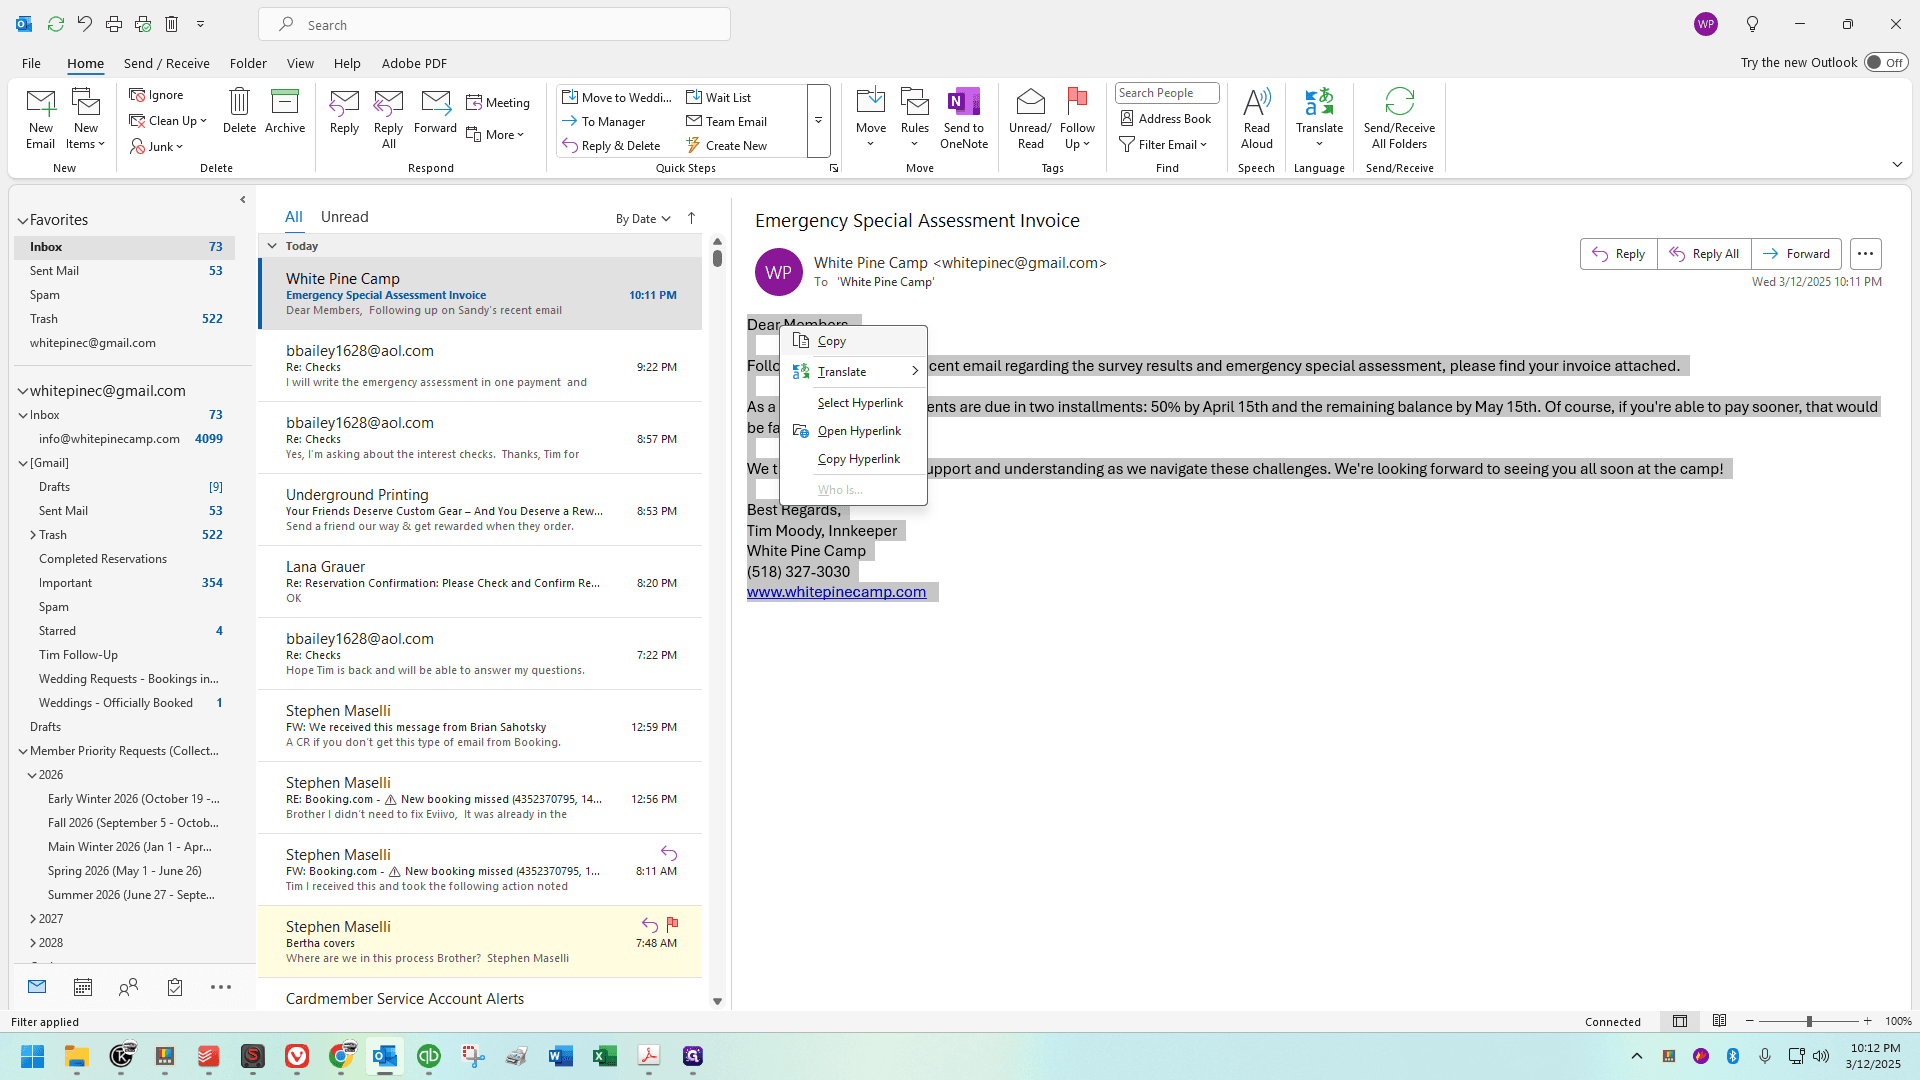Collapse the Today message group

pos(271,246)
